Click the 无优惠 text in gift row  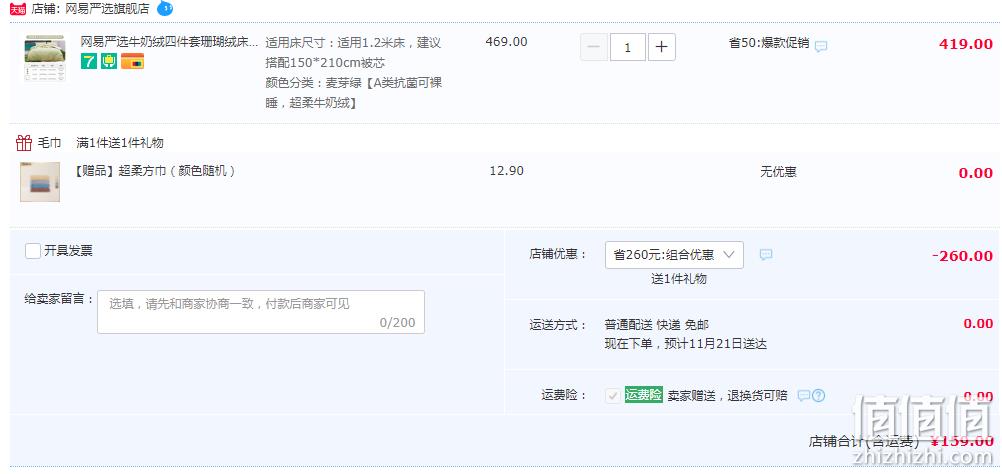[x=778, y=172]
